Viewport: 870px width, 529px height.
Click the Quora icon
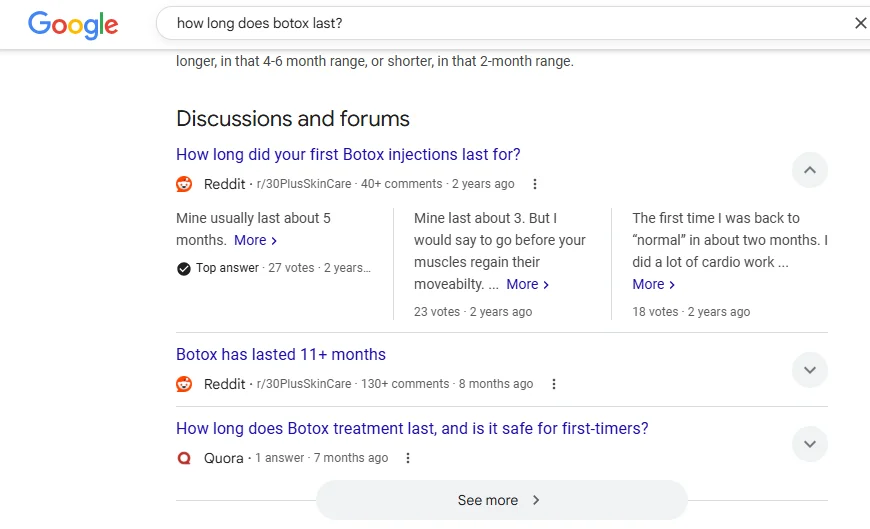[x=184, y=458]
